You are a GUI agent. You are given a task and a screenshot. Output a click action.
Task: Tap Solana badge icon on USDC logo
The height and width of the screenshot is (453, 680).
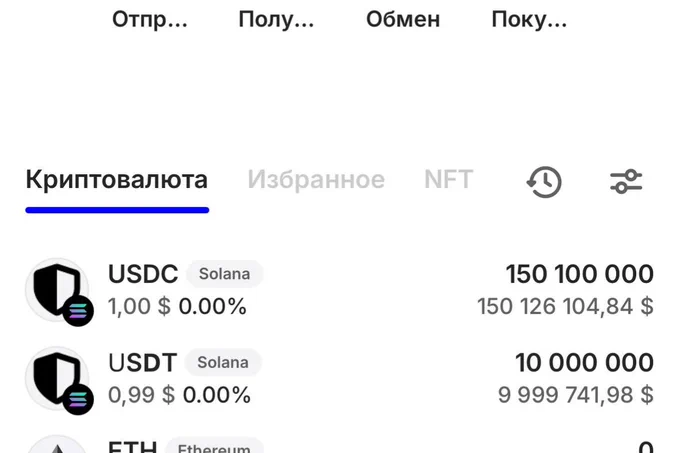pyautogui.click(x=78, y=311)
